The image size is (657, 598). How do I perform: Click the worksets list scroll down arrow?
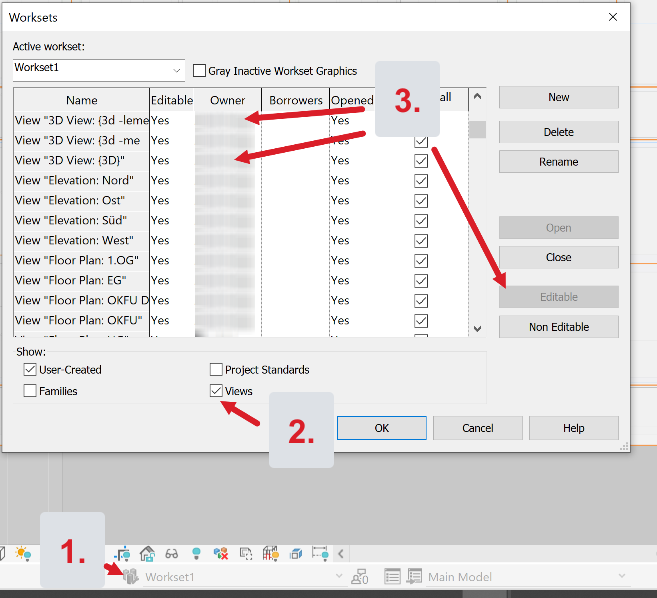[x=477, y=329]
